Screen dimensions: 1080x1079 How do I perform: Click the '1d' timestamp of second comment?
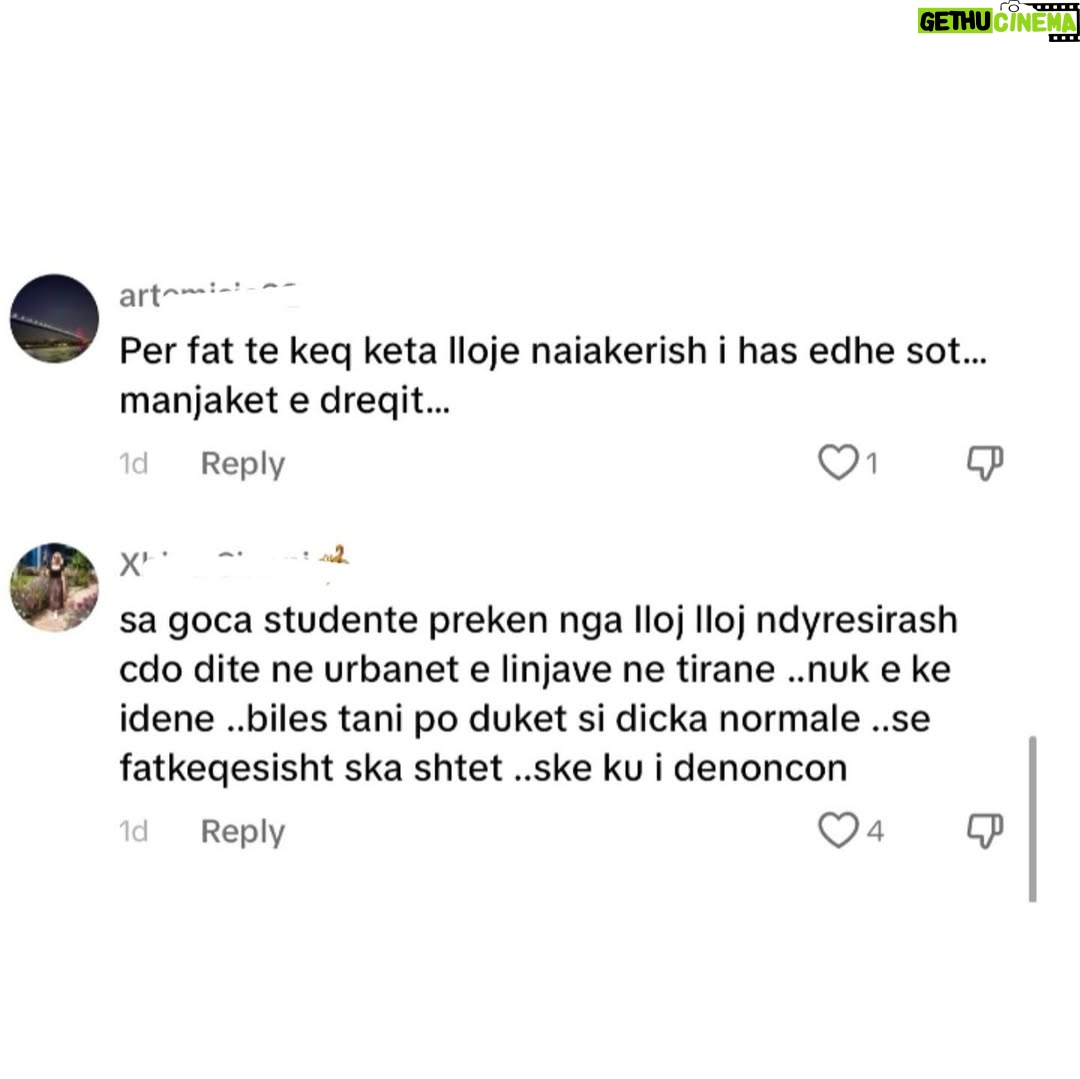(x=134, y=831)
